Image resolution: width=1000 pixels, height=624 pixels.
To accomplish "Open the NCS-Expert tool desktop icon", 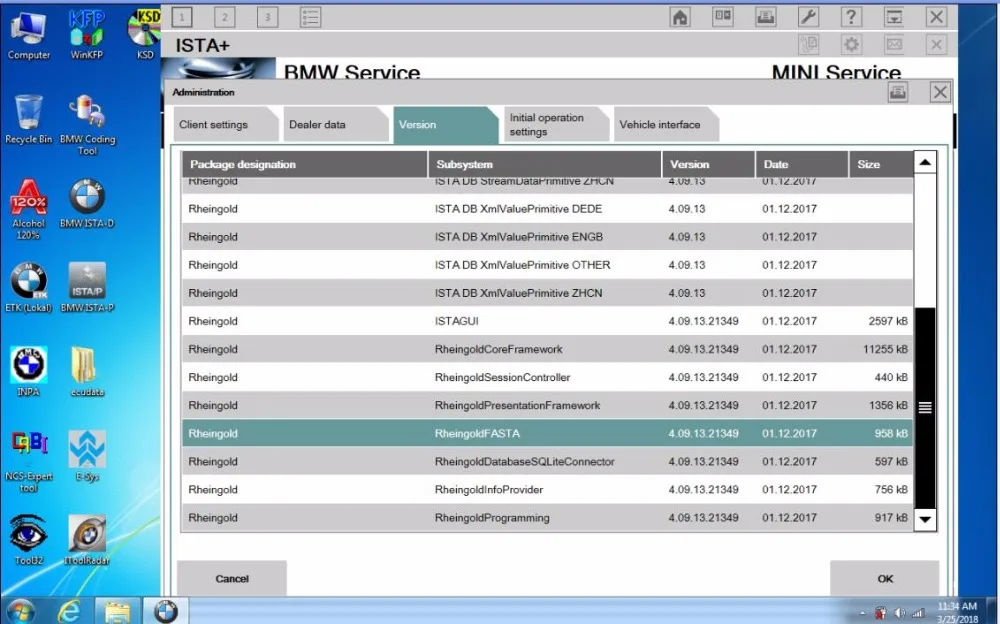I will click(28, 462).
